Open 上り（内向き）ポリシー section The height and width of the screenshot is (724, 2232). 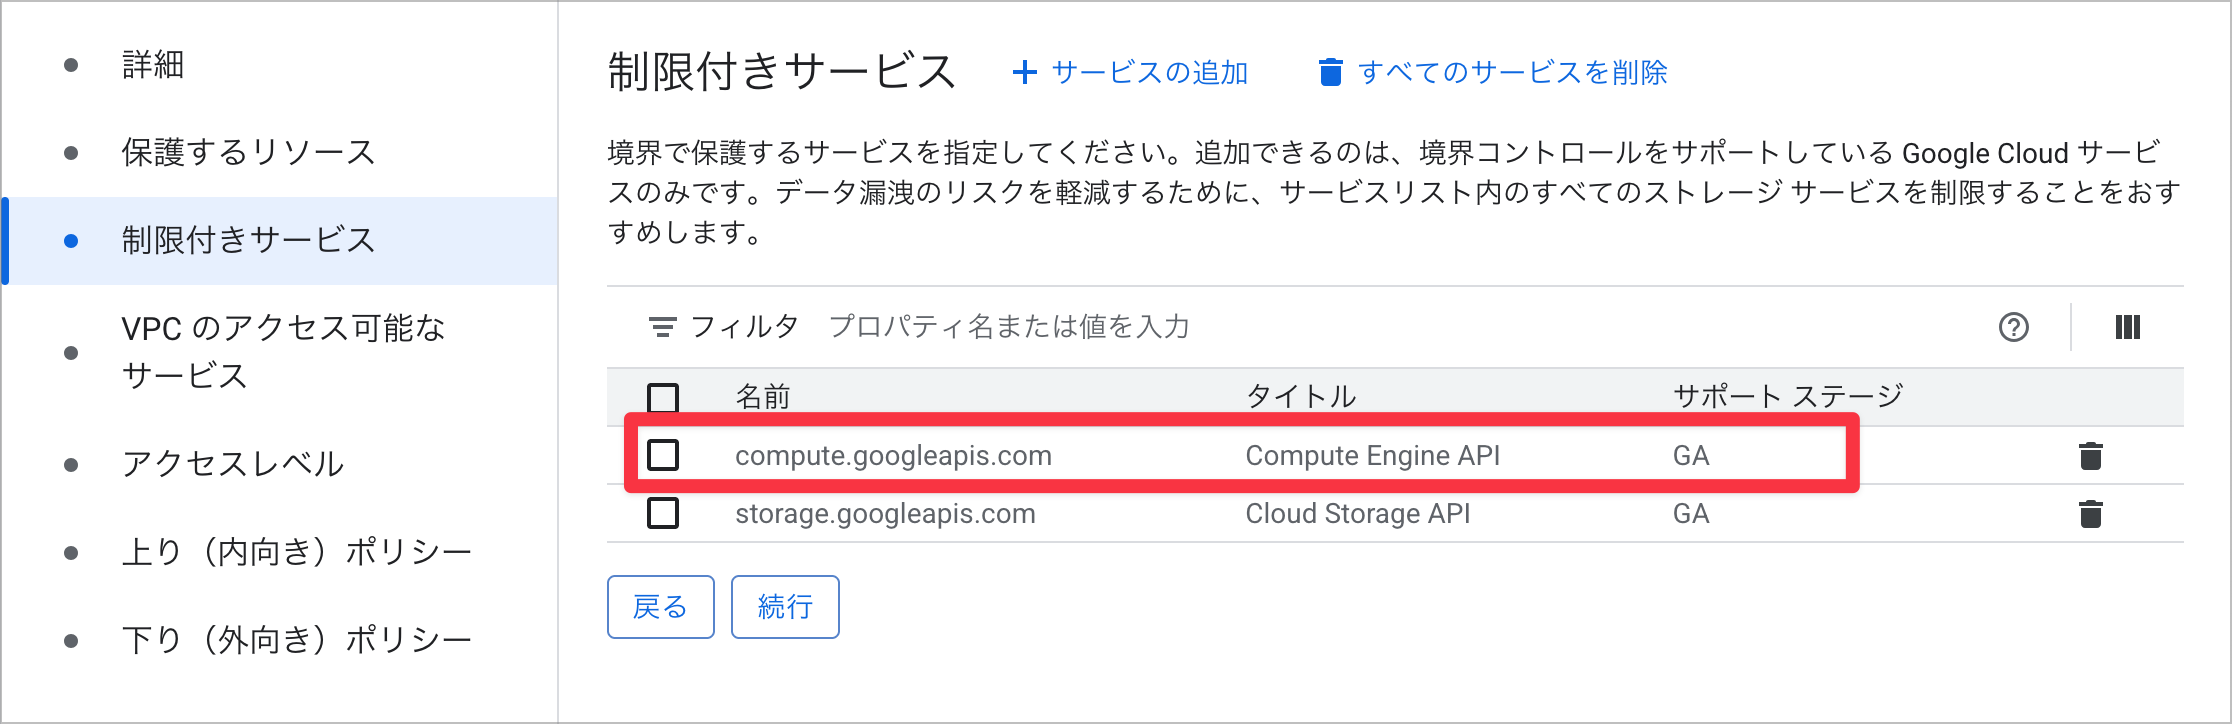tap(296, 552)
